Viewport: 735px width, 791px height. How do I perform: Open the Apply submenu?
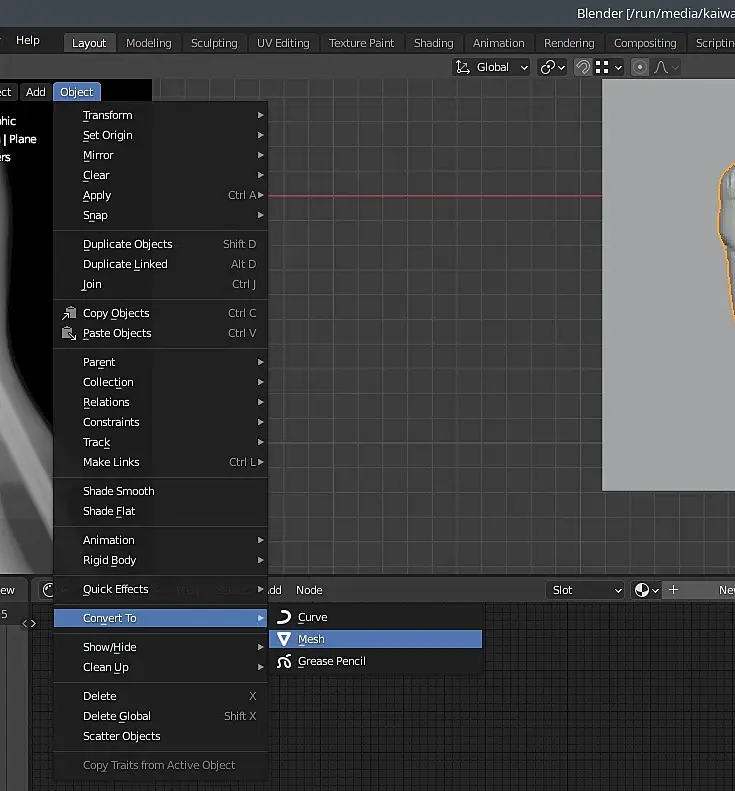tap(97, 195)
